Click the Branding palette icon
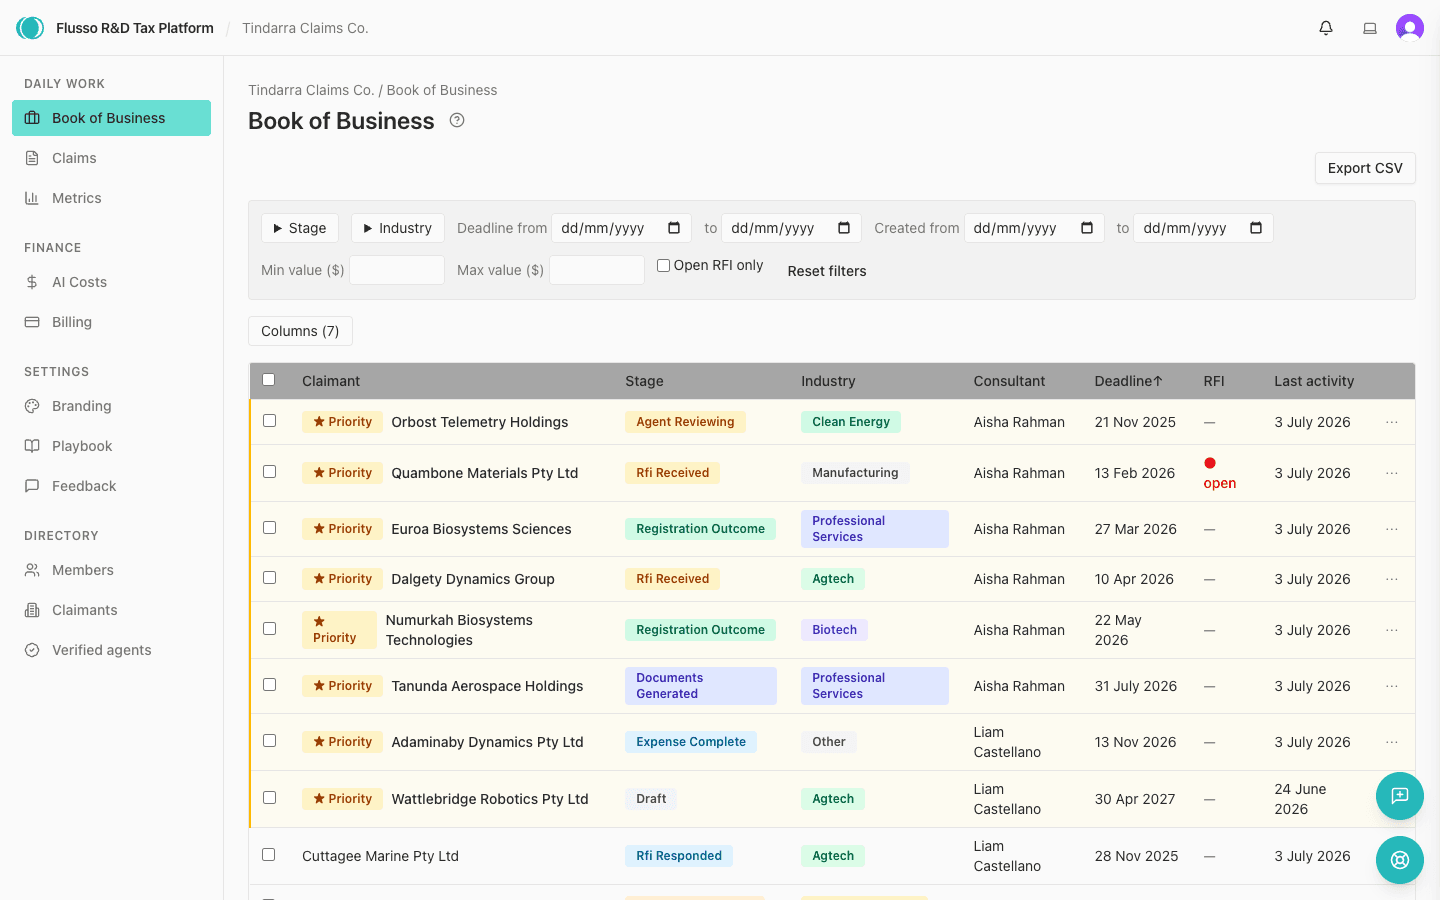This screenshot has height=900, width=1440. click(32, 406)
